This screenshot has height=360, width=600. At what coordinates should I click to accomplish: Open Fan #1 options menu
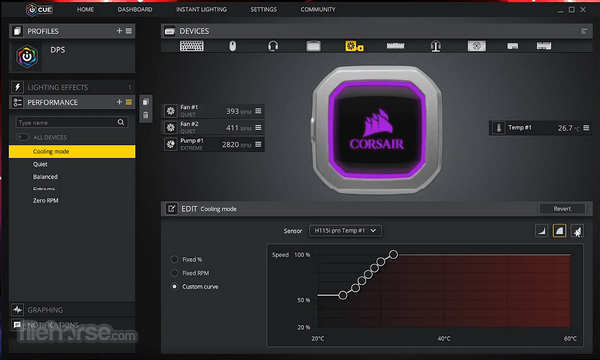click(x=258, y=111)
